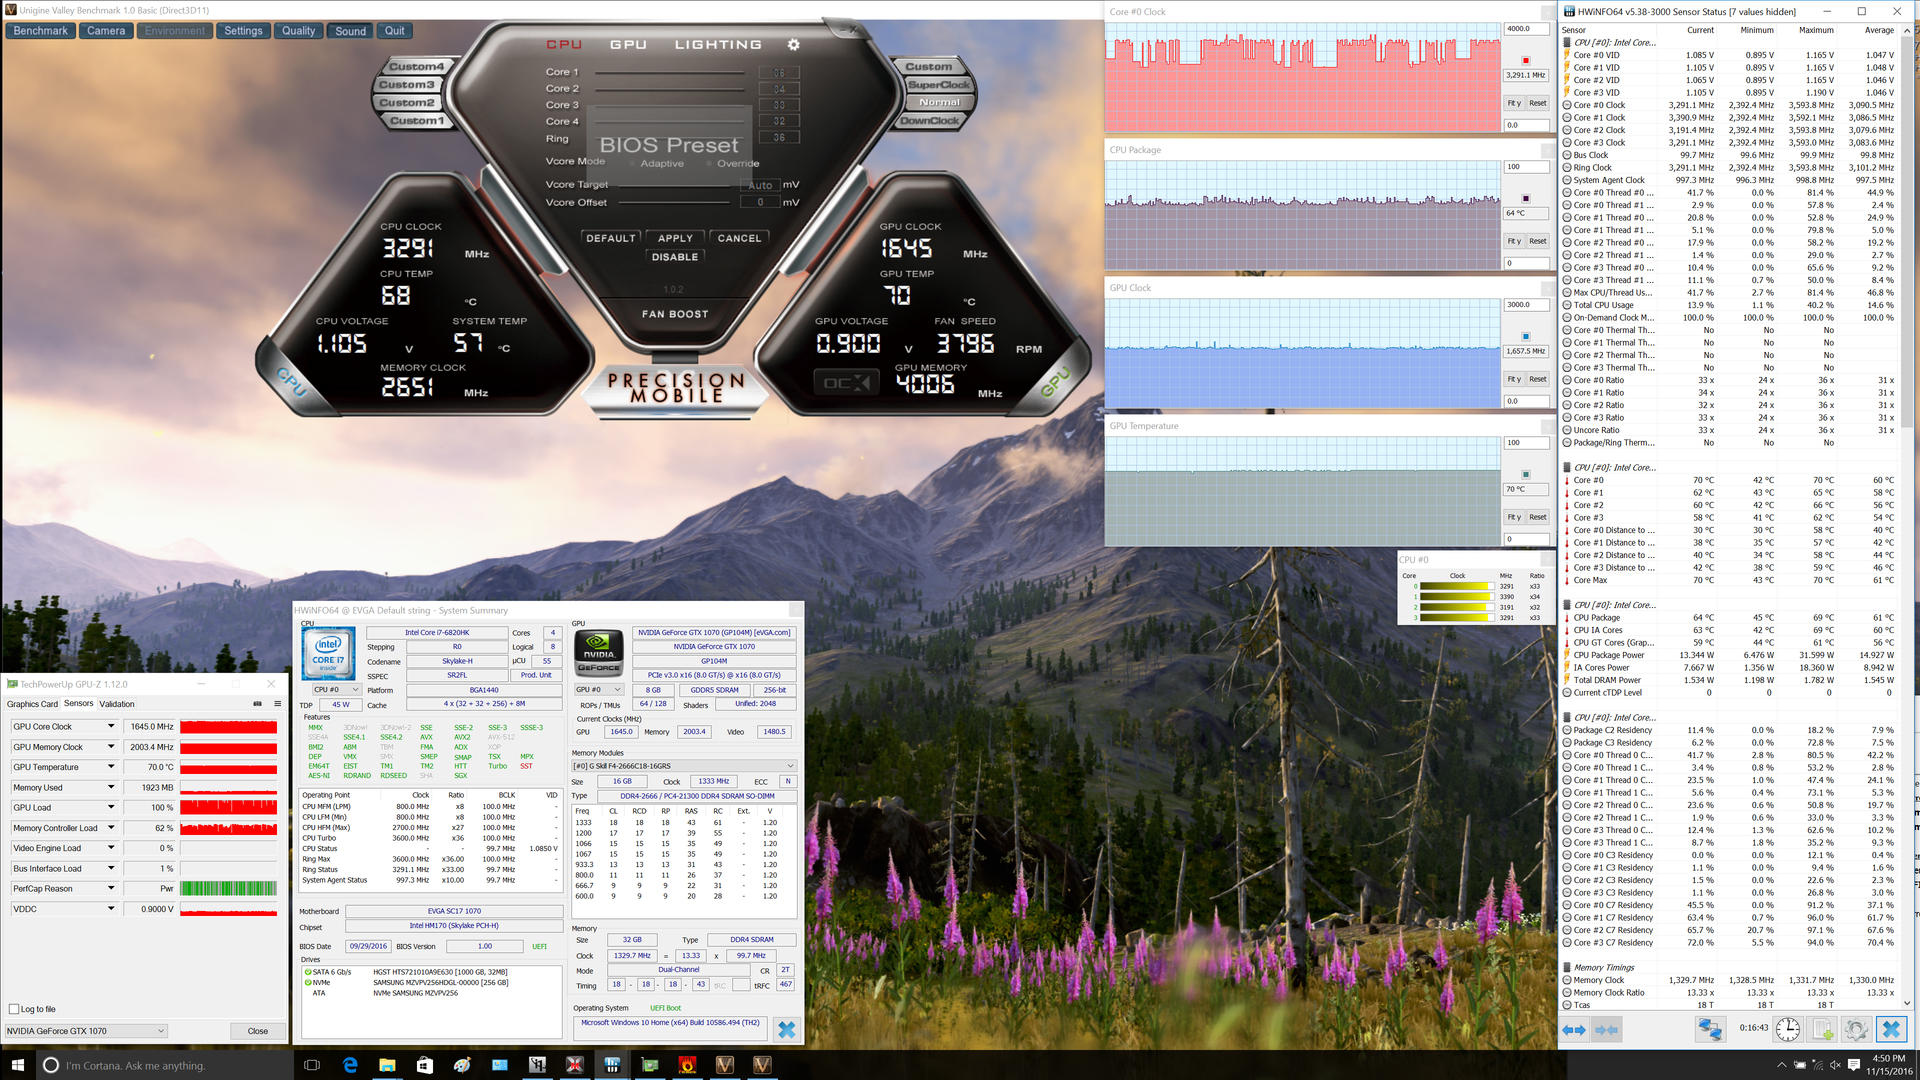Open Task View on taskbar

click(312, 1065)
